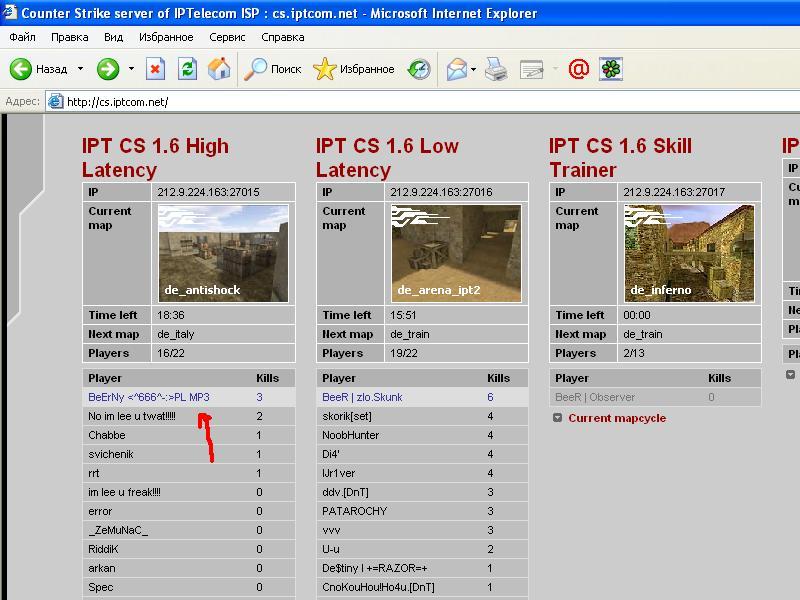This screenshot has width=800, height=600.
Task: Go to Home page icon
Action: [x=219, y=69]
